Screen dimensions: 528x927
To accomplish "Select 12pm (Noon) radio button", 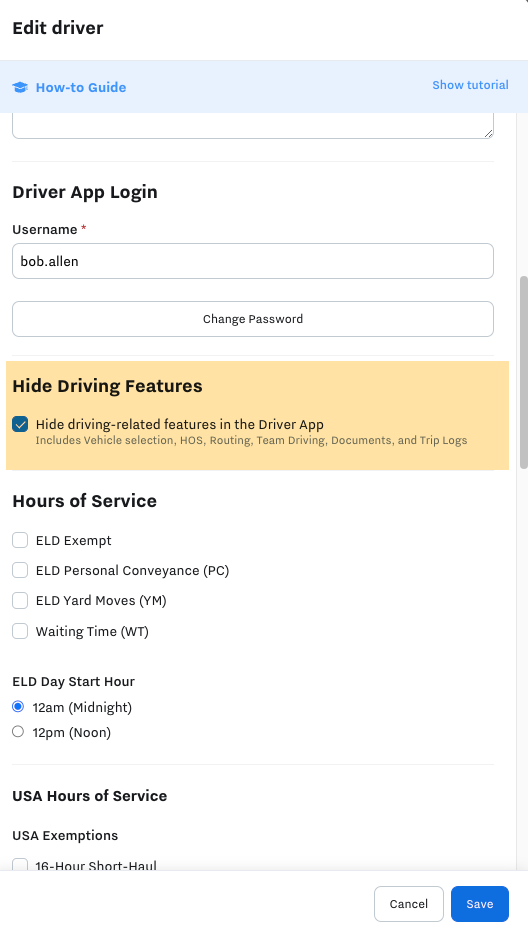I will (18, 732).
